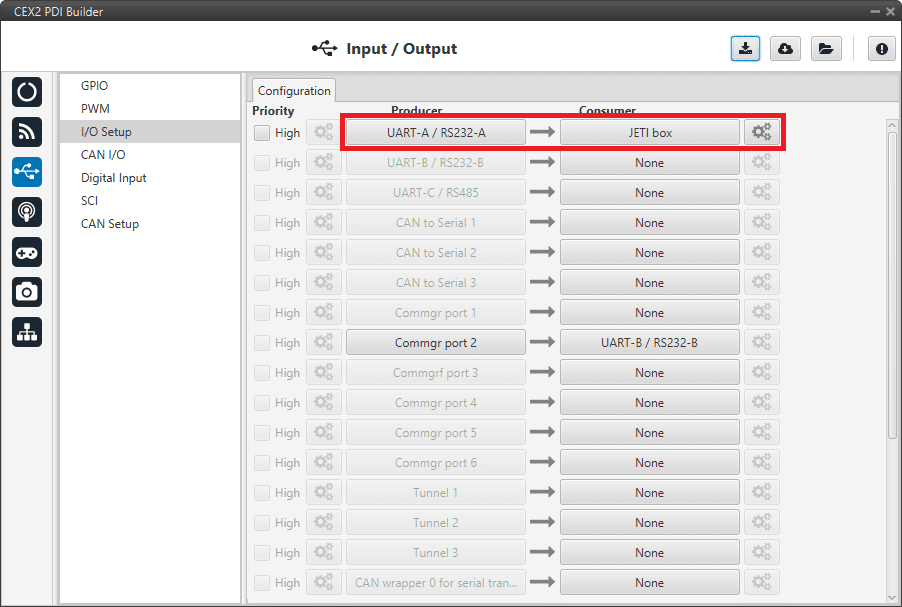Open consumer dropdown for CAN wrapper 0 row

pyautogui.click(x=649, y=582)
